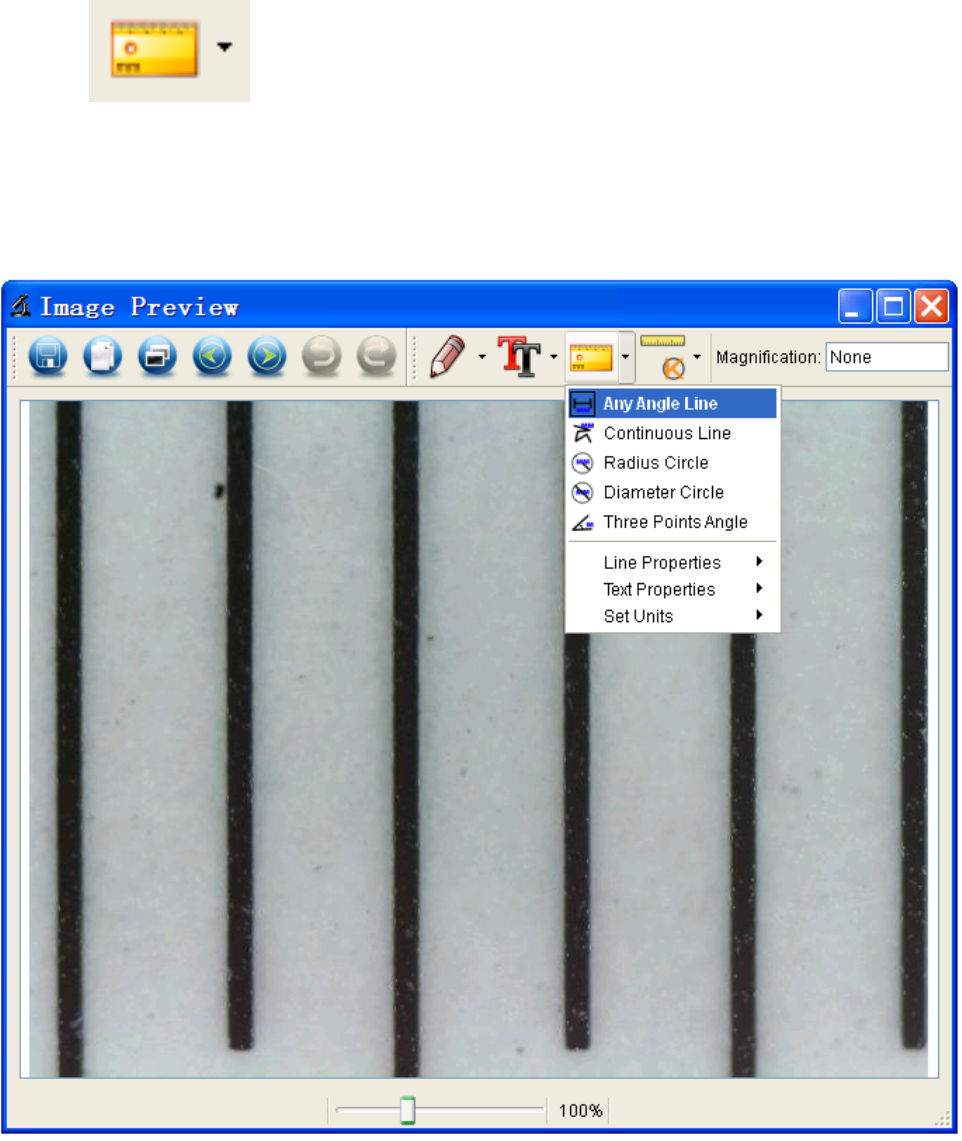Open the Text Properties menu entry

click(673, 590)
